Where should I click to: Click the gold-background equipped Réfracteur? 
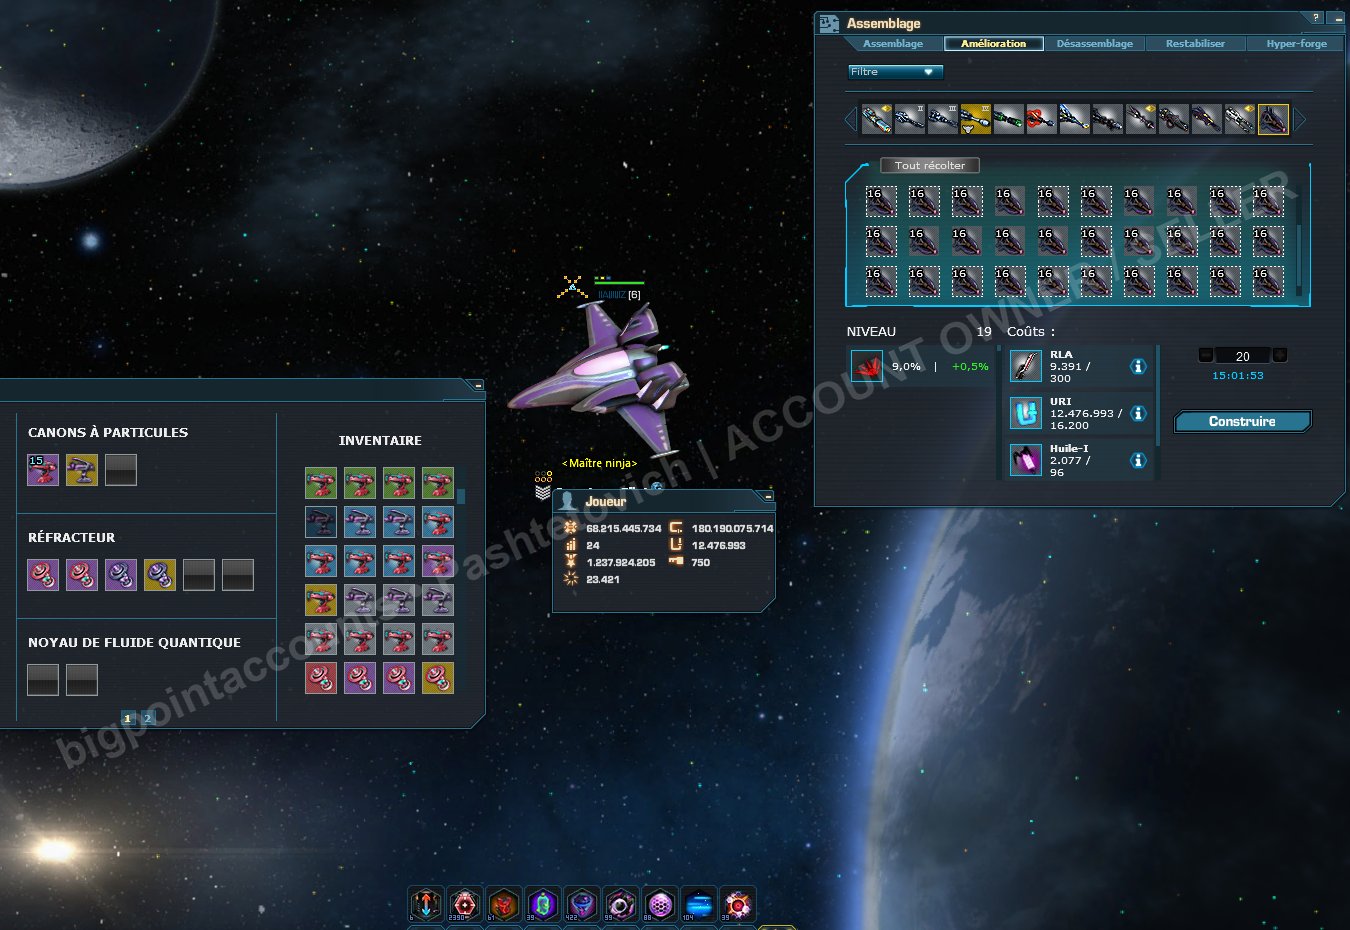click(x=160, y=575)
